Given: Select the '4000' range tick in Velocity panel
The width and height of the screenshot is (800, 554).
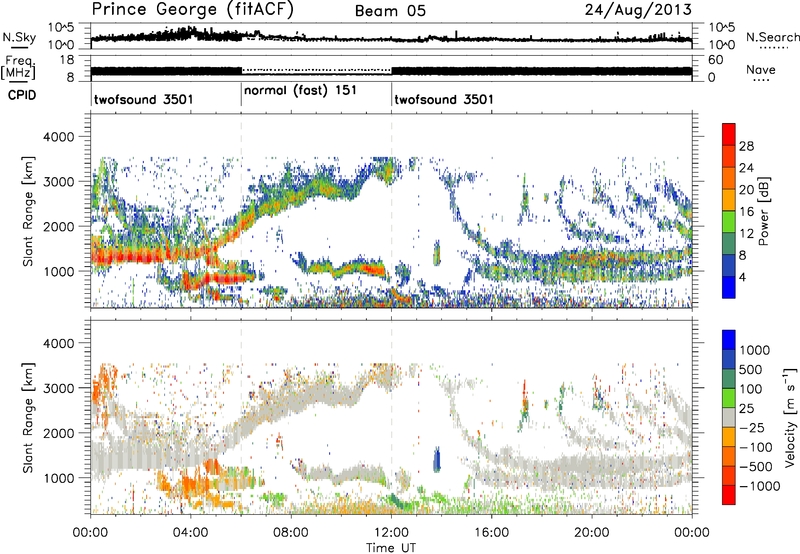Looking at the screenshot, I should (58, 343).
